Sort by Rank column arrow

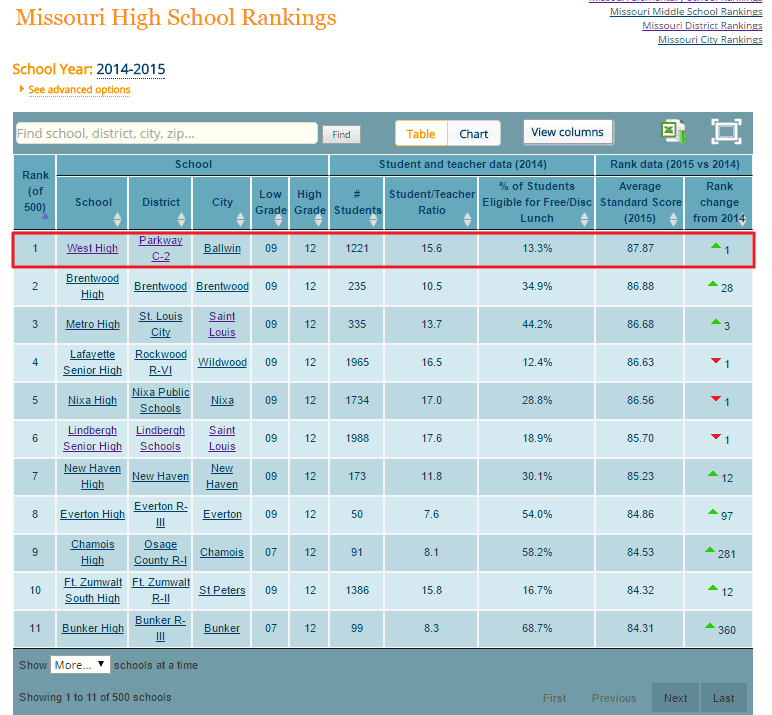pyautogui.click(x=44, y=214)
